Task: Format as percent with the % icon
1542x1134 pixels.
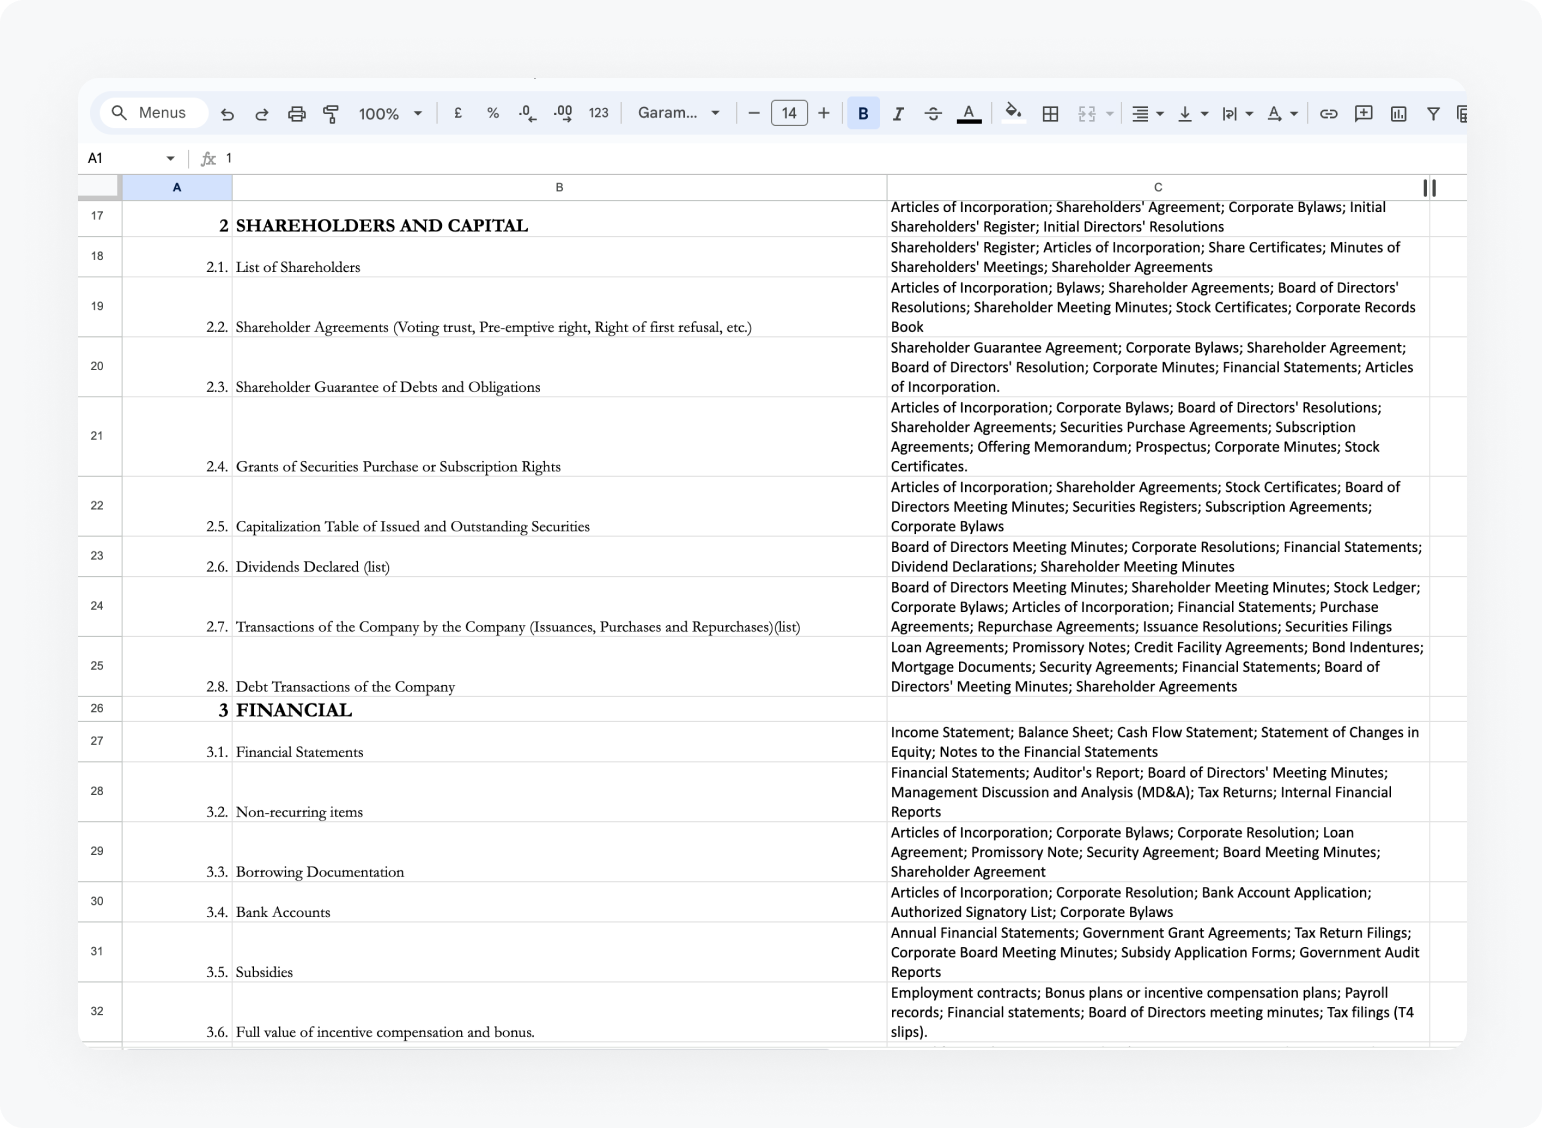Action: [493, 113]
